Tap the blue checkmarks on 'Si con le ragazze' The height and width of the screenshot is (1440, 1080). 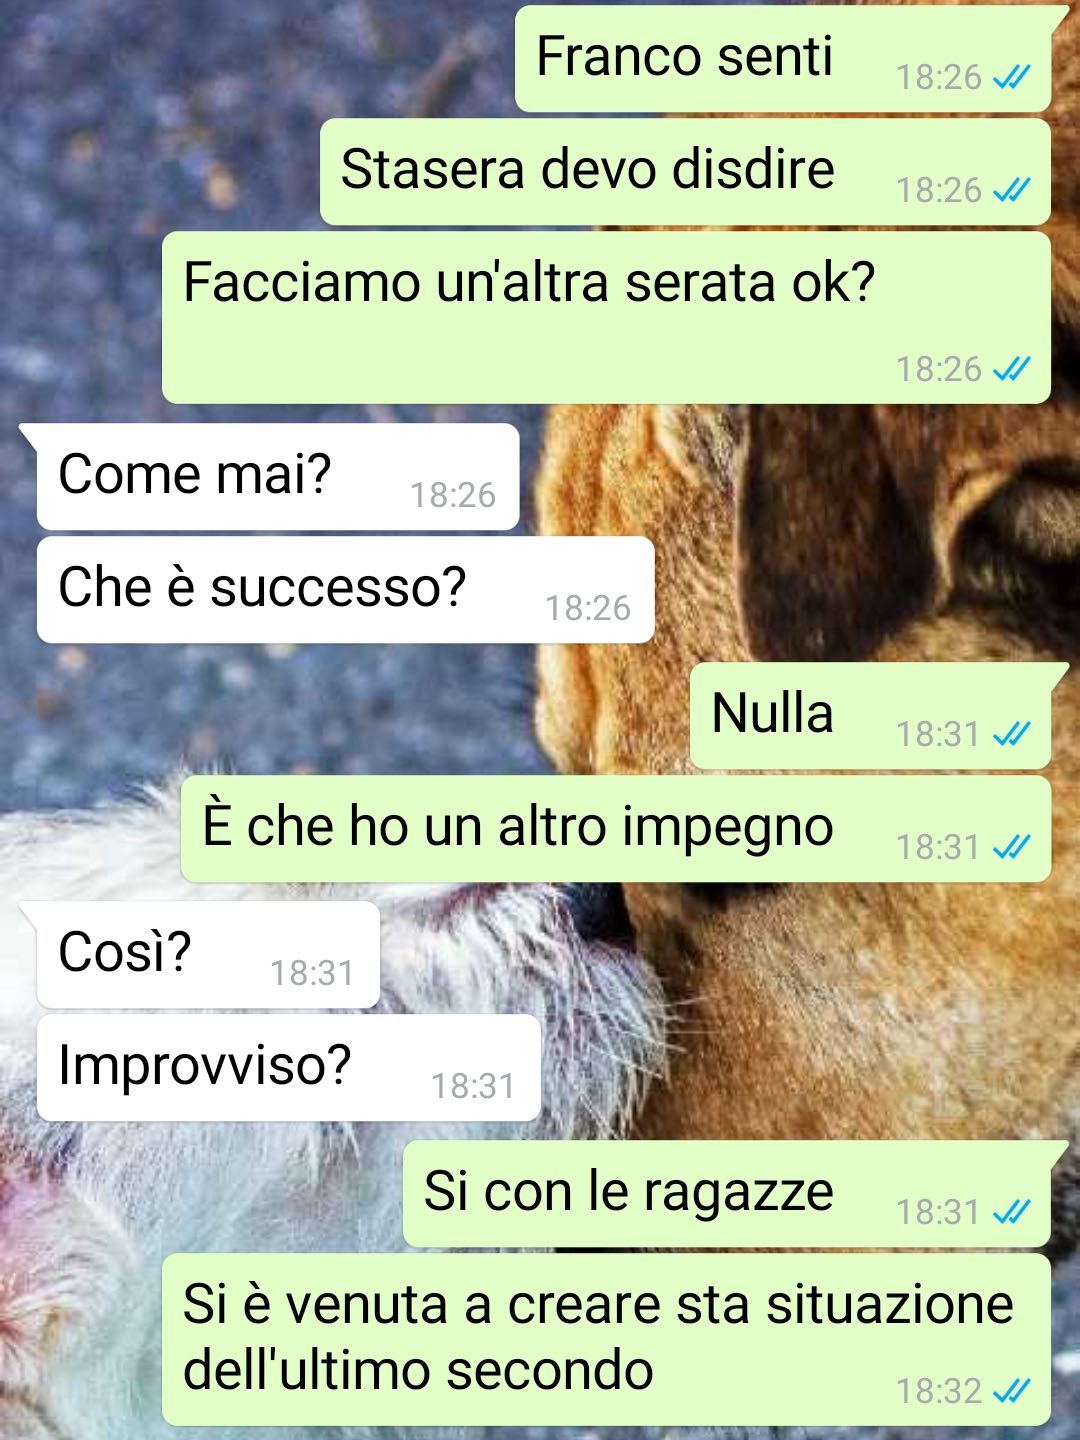click(1011, 1212)
